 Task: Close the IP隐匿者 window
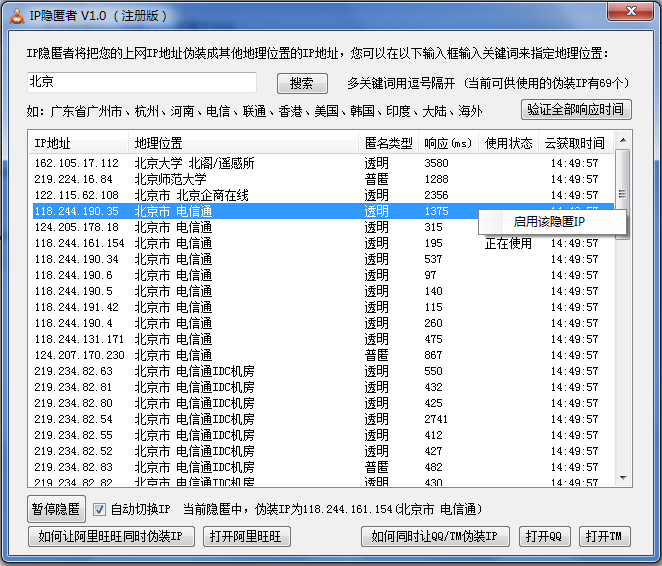(630, 11)
